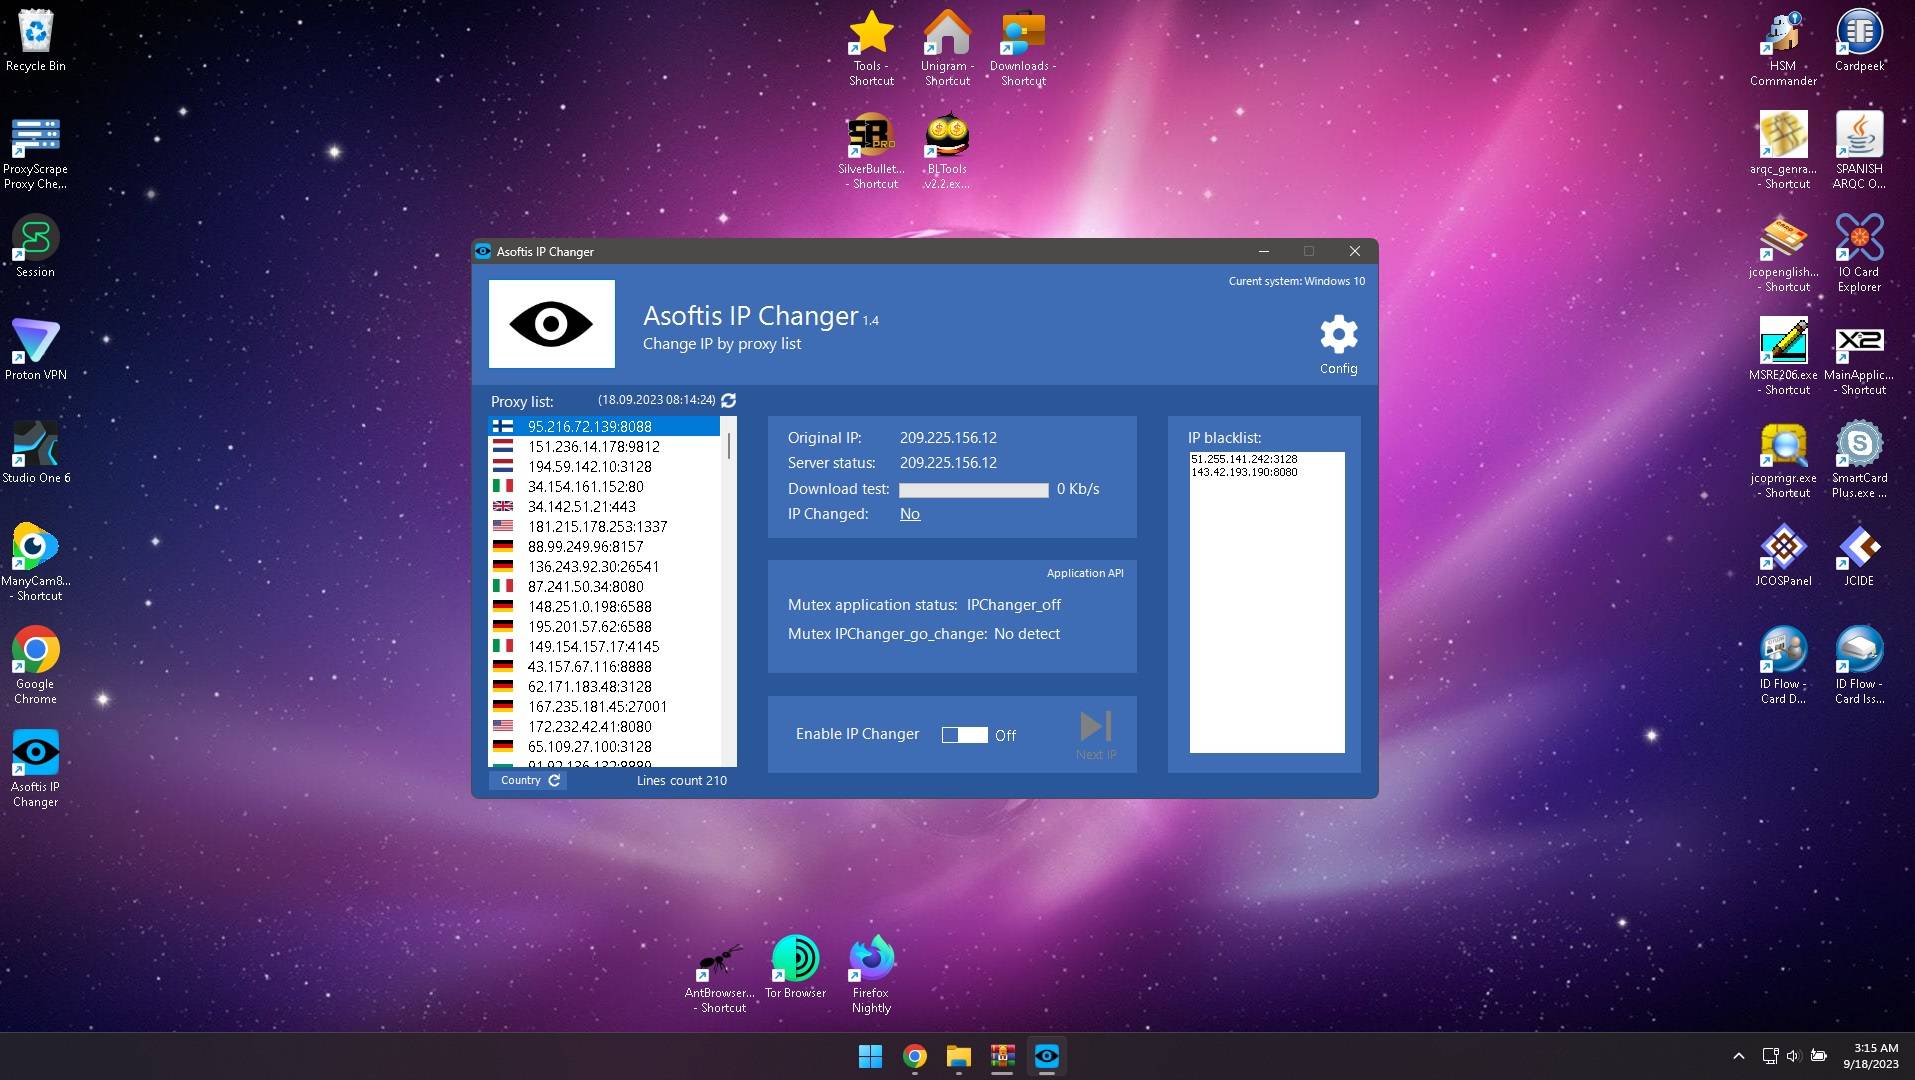Image resolution: width=1915 pixels, height=1080 pixels.
Task: Launch the Proton VPN desktop shortcut
Action: (34, 340)
